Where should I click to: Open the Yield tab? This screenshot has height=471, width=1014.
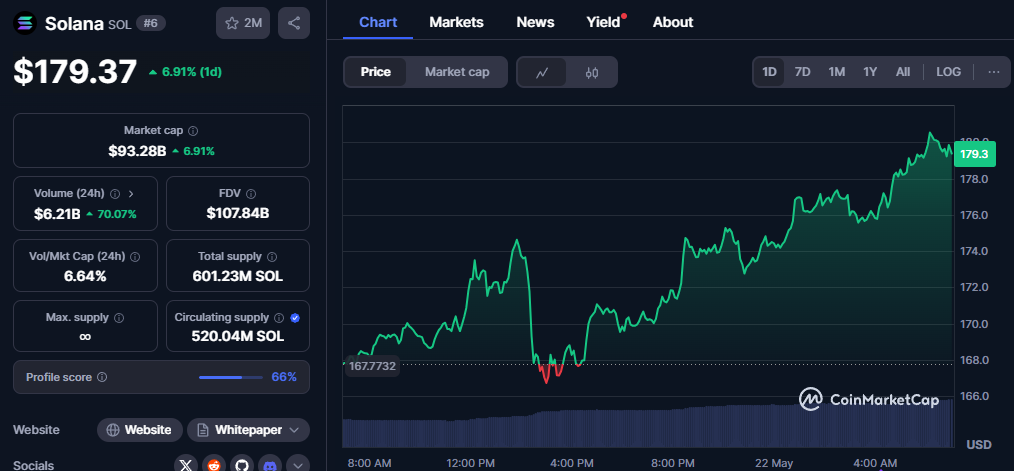point(603,22)
